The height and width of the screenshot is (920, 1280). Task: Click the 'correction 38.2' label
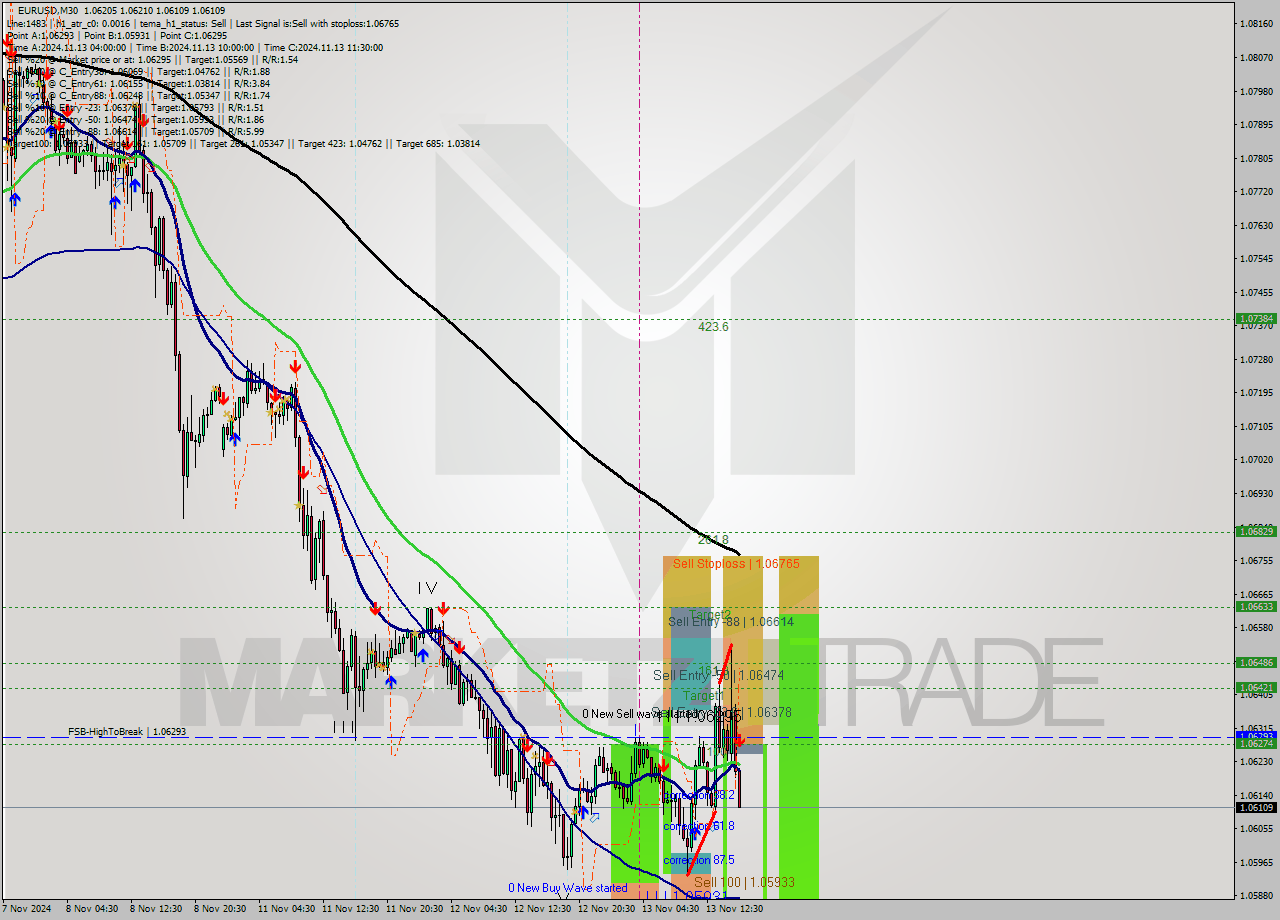point(699,795)
